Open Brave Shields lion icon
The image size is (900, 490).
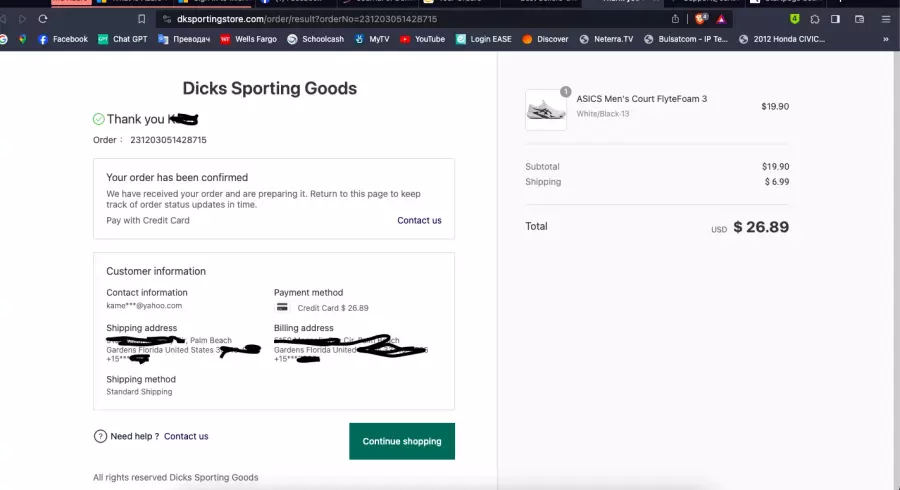tap(701, 19)
